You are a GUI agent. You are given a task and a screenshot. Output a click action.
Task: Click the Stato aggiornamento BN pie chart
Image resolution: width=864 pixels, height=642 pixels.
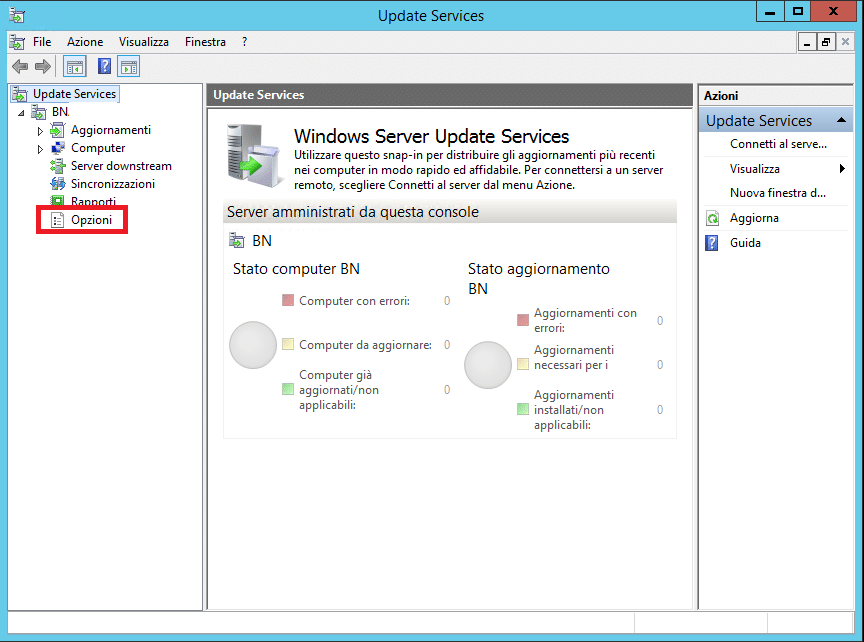(488, 365)
